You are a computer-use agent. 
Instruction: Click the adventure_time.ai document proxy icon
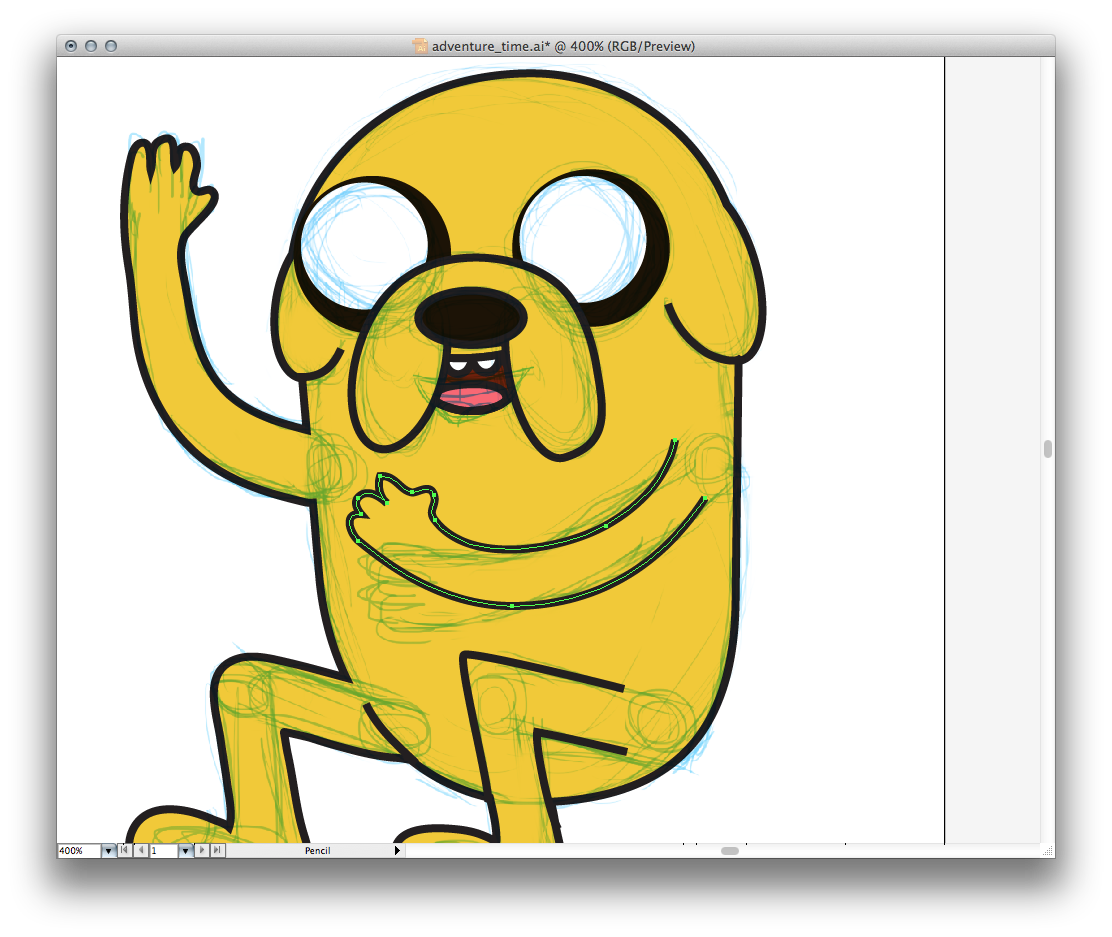coord(420,46)
